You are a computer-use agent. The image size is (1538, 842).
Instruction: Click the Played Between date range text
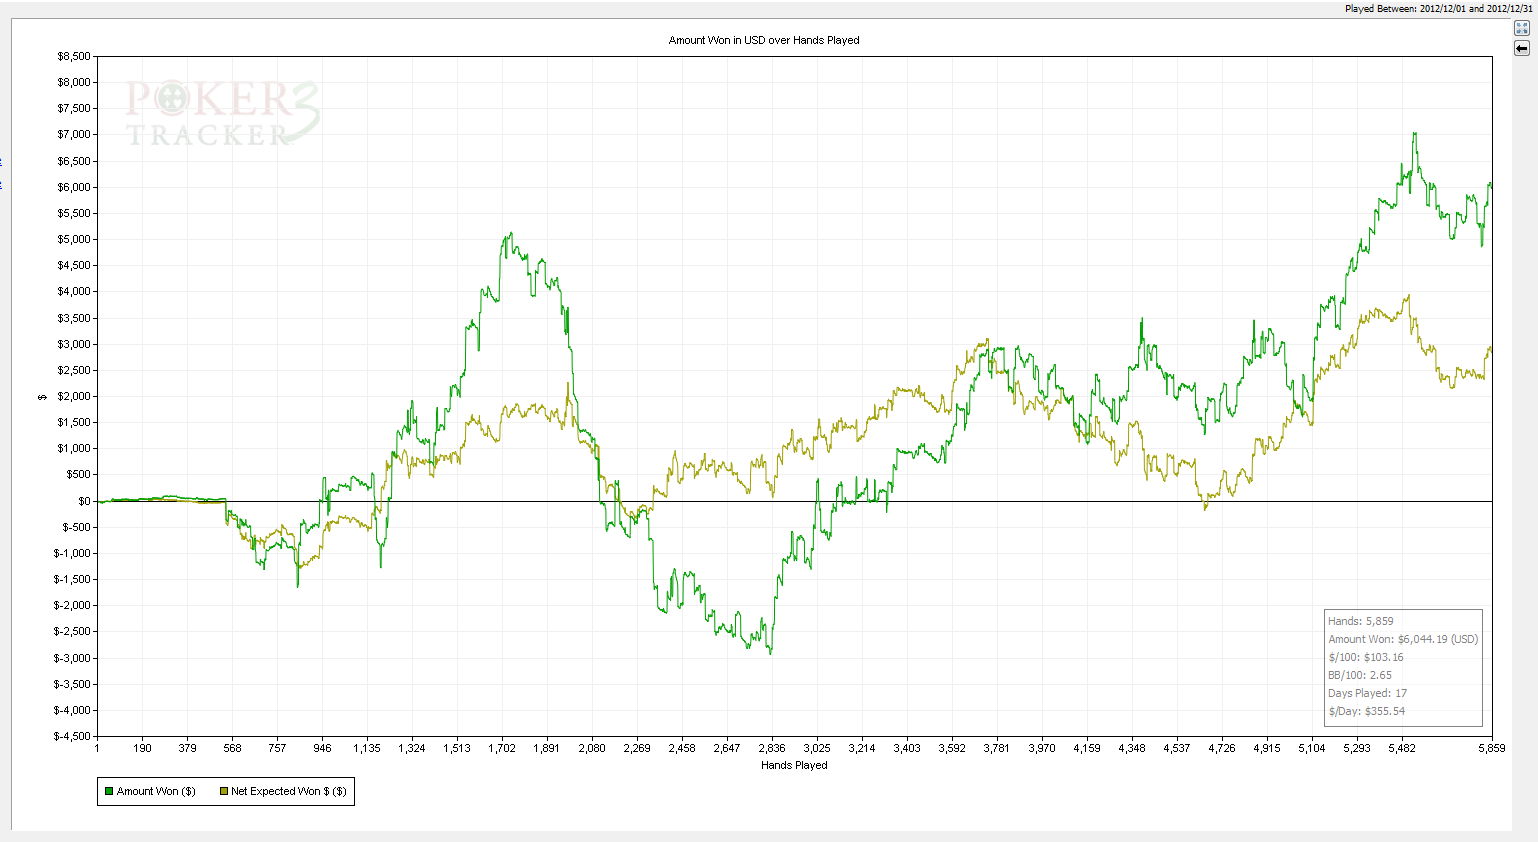1439,8
